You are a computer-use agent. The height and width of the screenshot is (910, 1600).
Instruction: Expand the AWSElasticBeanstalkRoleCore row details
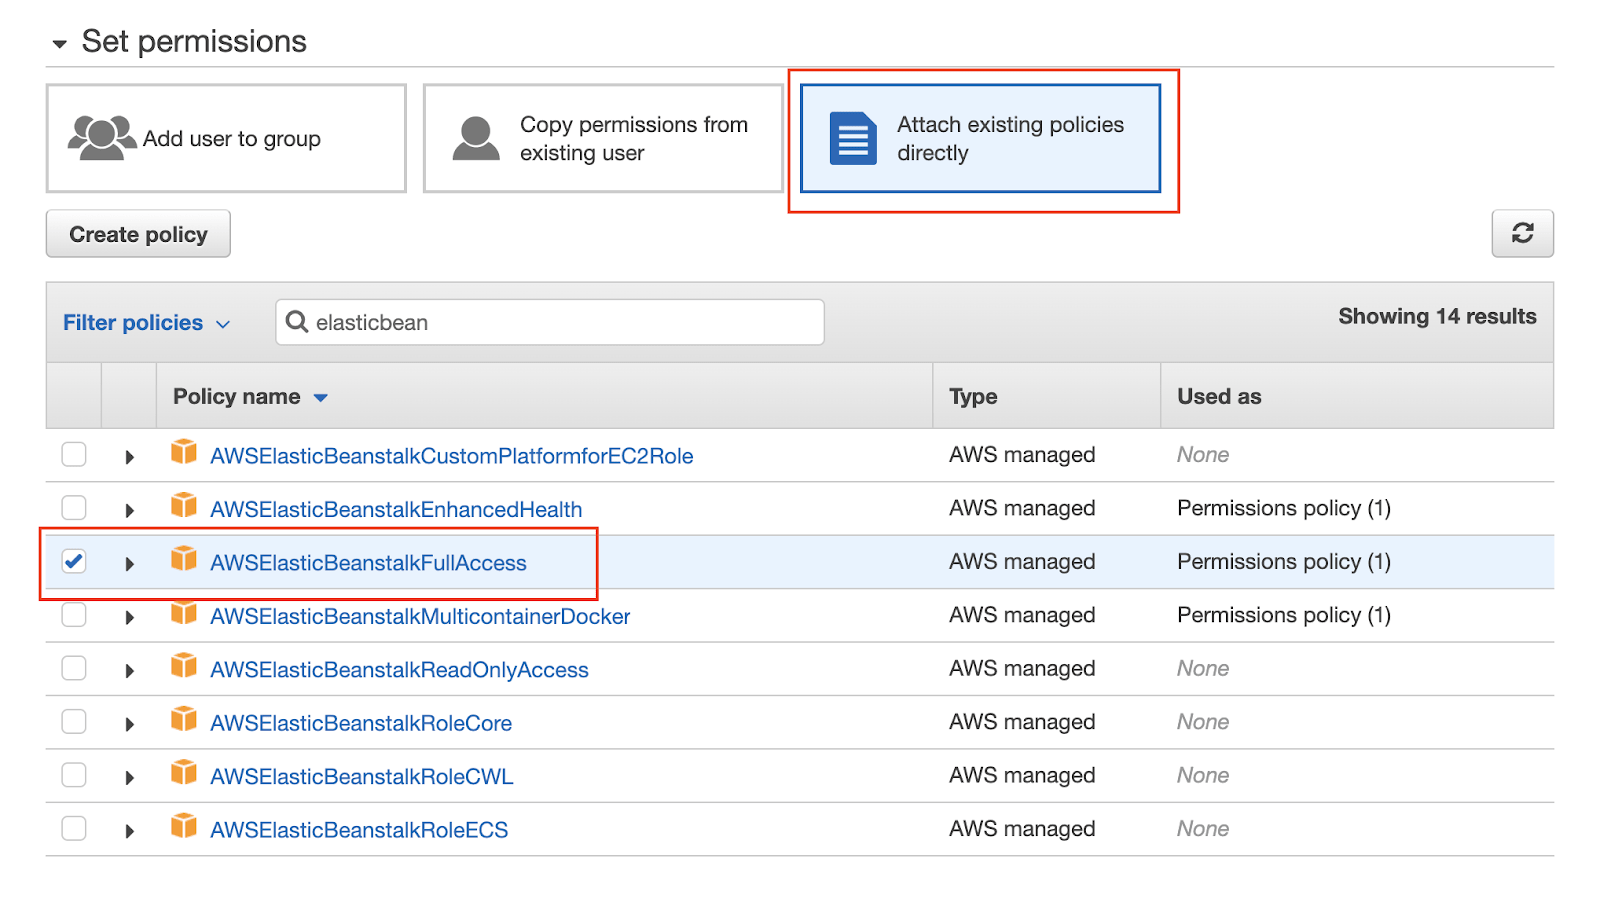point(129,724)
